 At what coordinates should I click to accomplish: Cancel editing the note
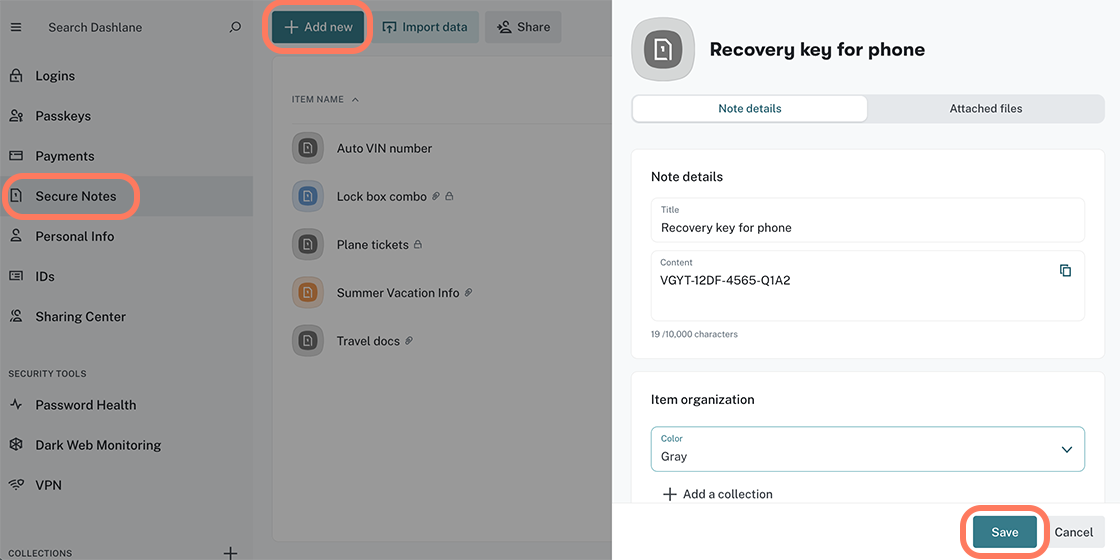(x=1073, y=532)
